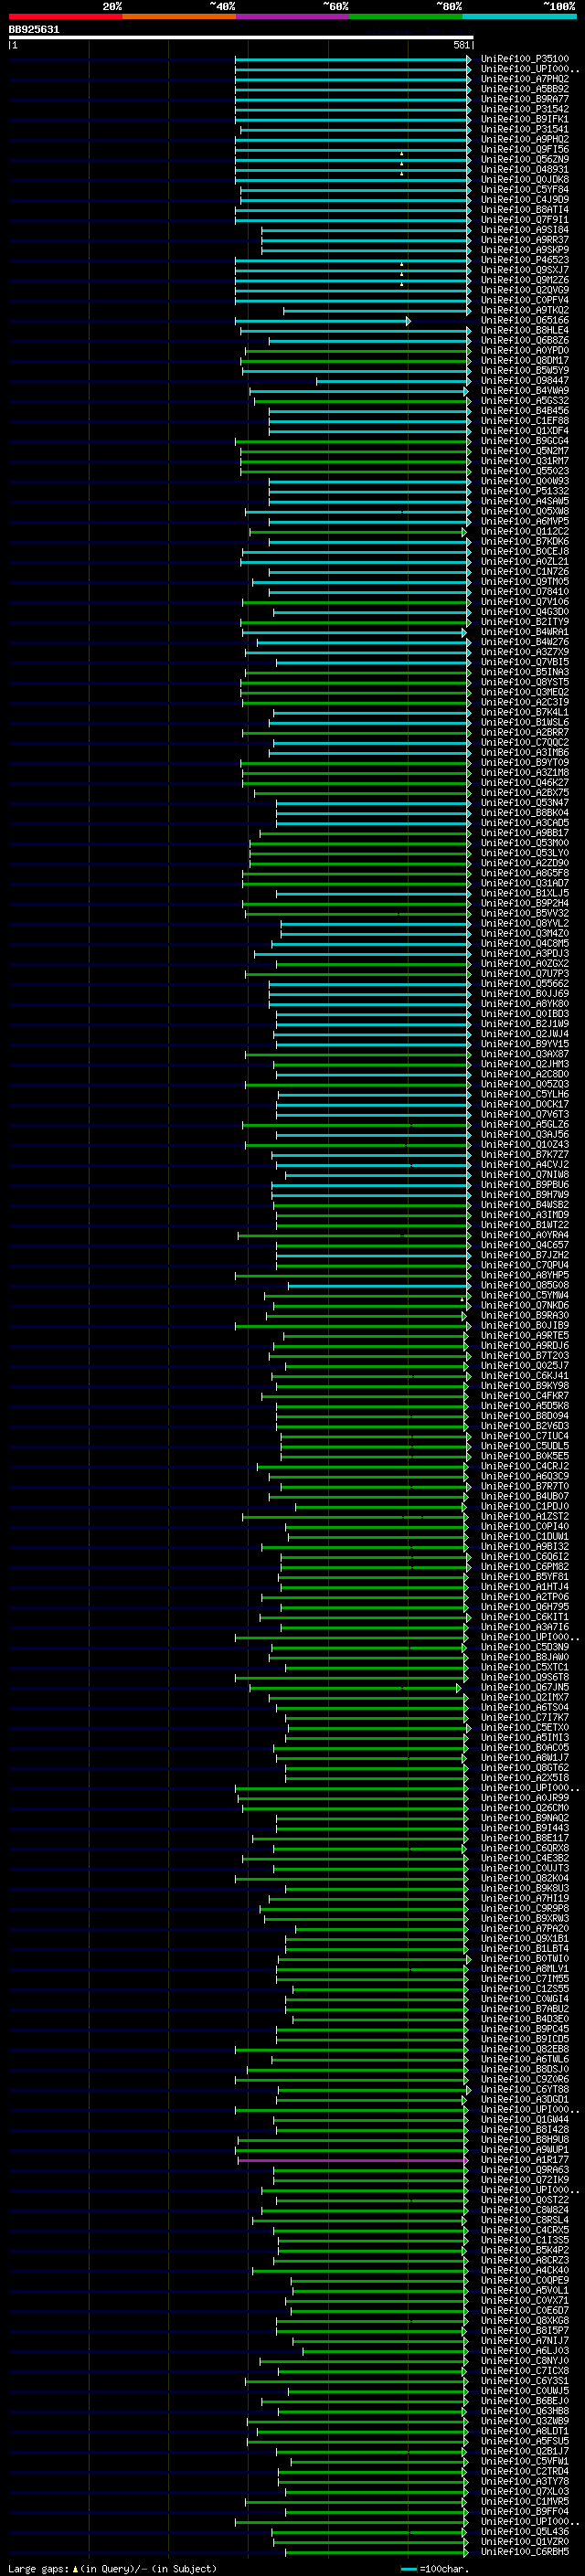Click the UniRef100_C8RSL4 label
The width and height of the screenshot is (585, 2576).
[x=524, y=2220]
